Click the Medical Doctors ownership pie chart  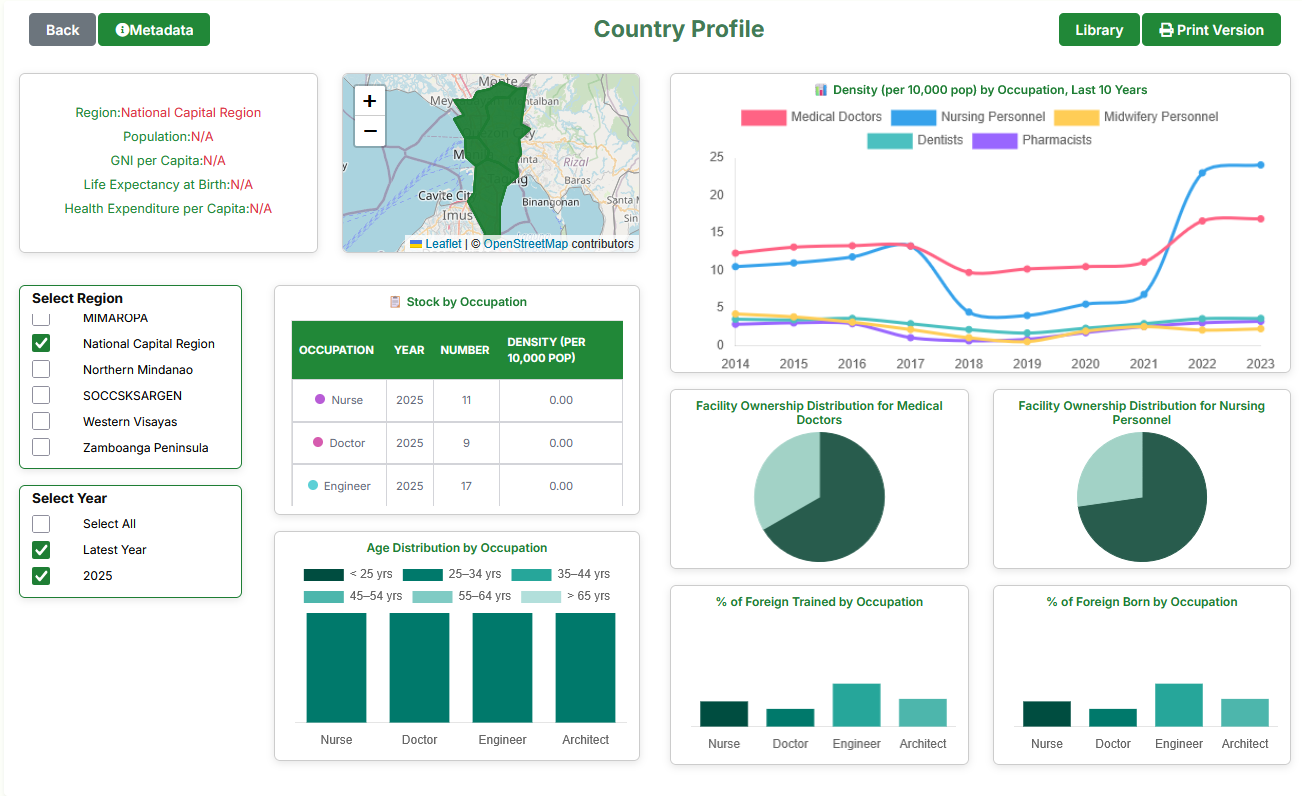819,497
